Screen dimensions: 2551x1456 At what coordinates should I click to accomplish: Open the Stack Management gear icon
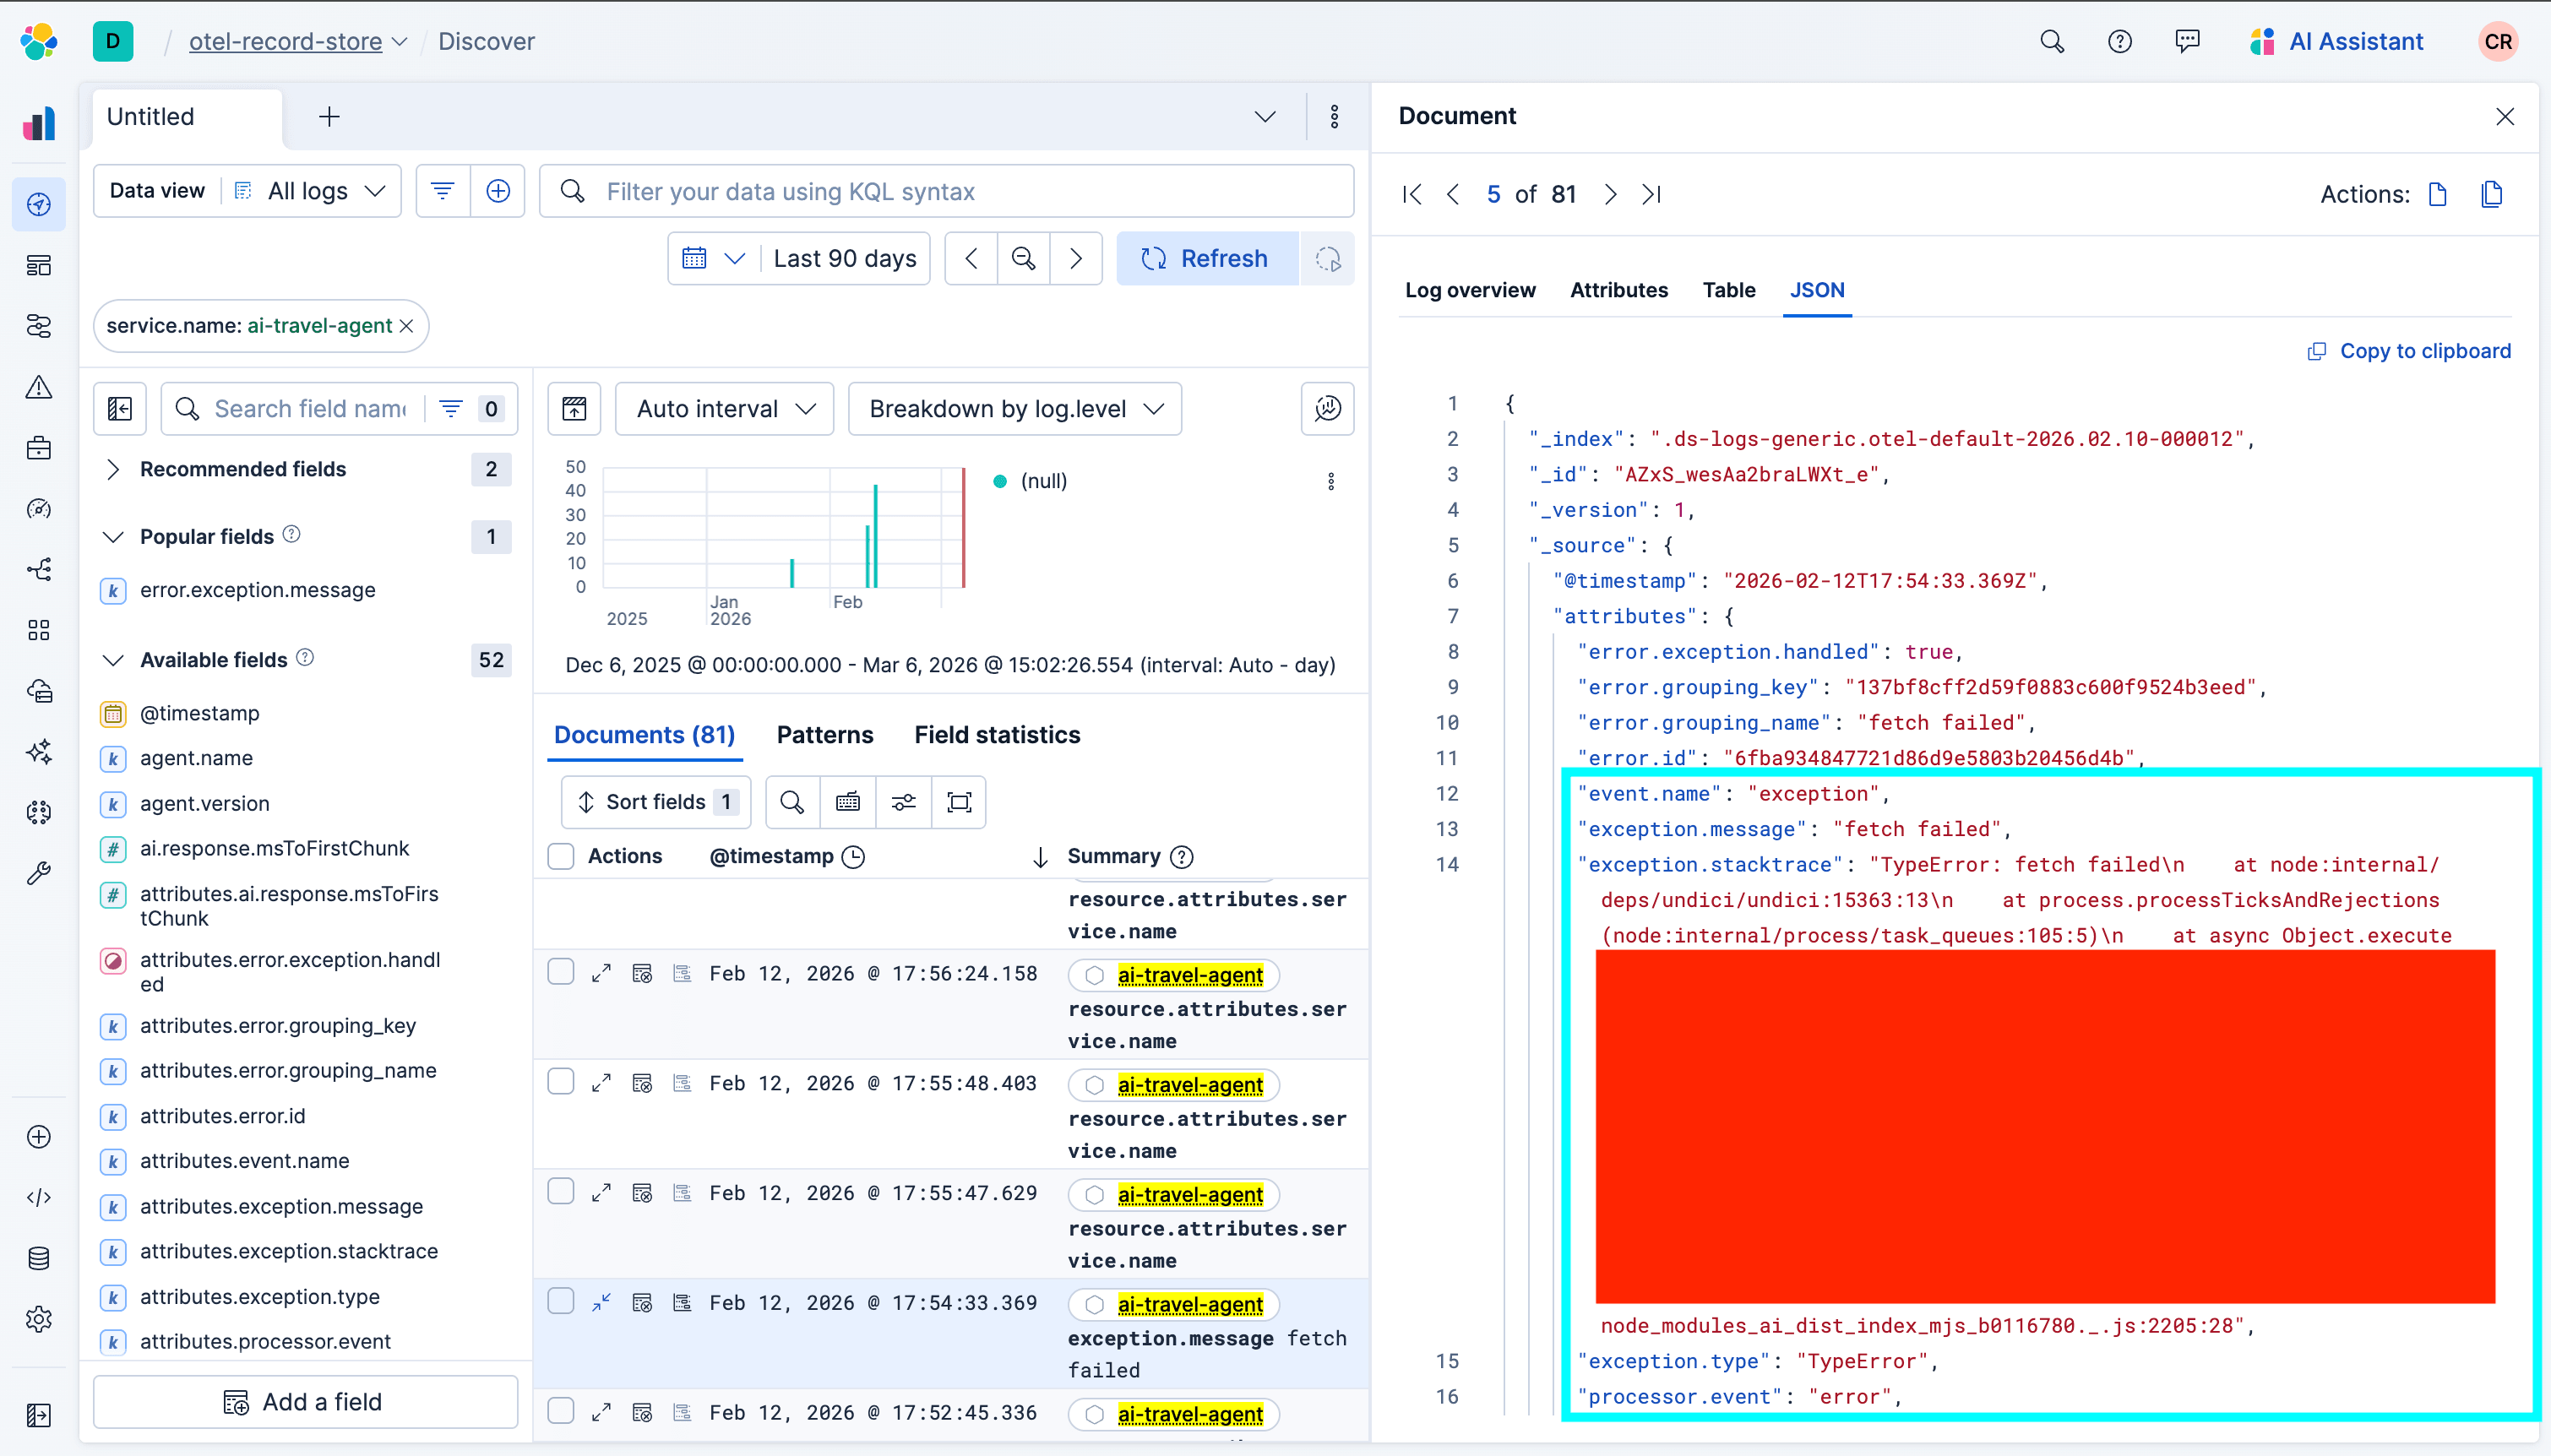coord(39,1319)
